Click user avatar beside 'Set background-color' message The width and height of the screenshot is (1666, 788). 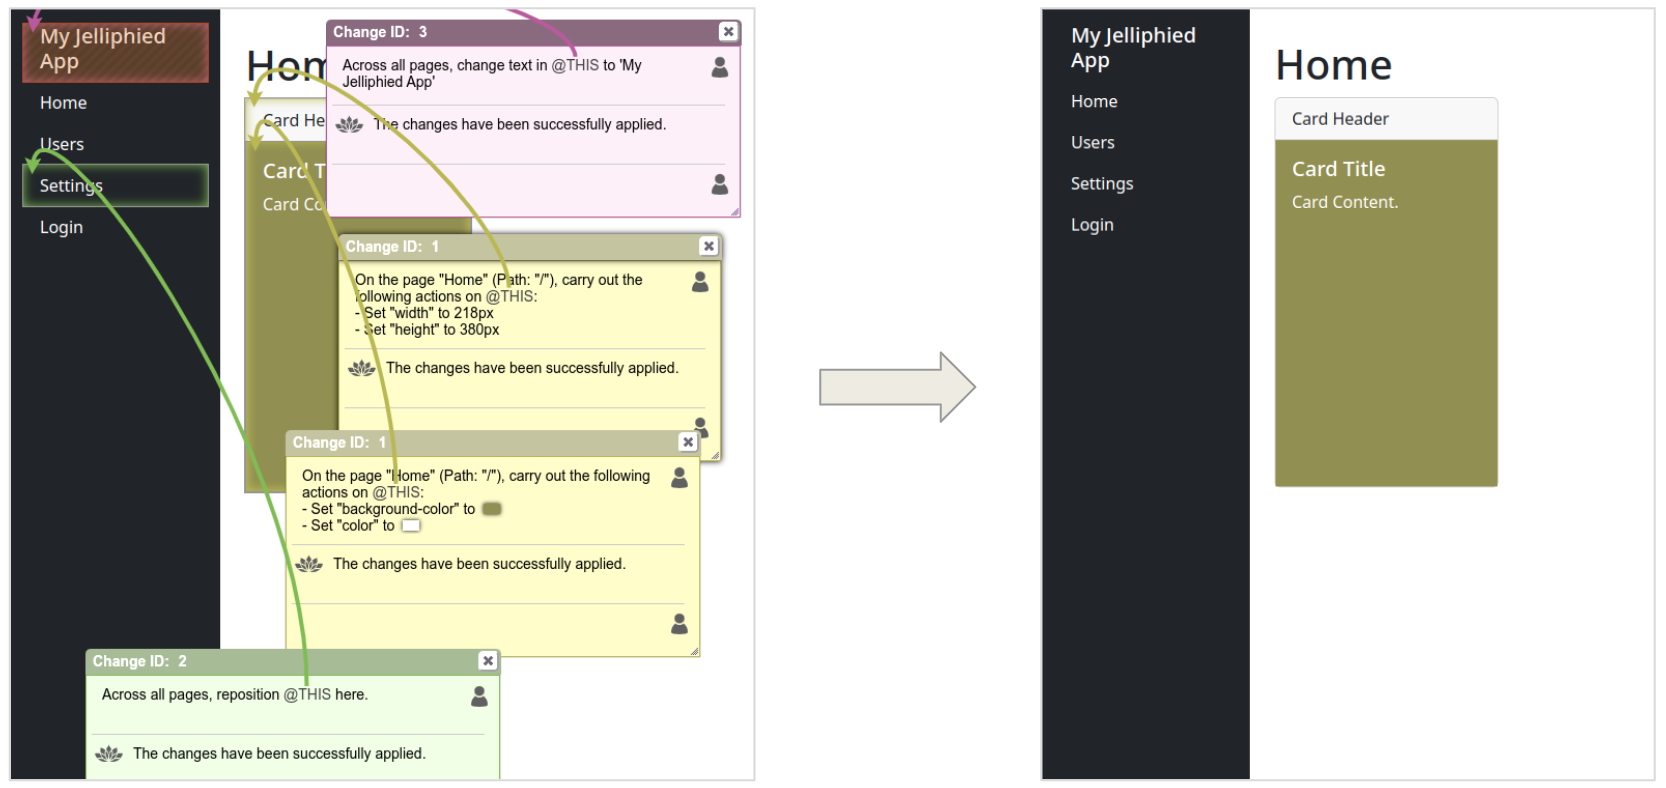[x=679, y=478]
